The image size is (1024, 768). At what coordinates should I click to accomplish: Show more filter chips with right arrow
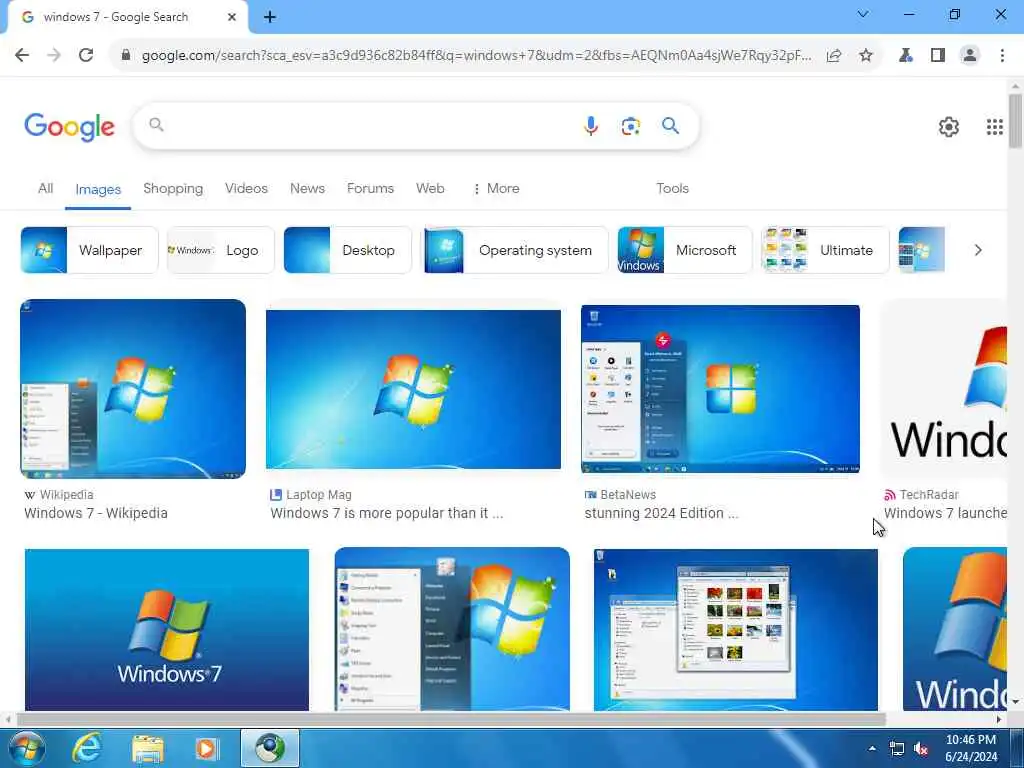click(978, 250)
